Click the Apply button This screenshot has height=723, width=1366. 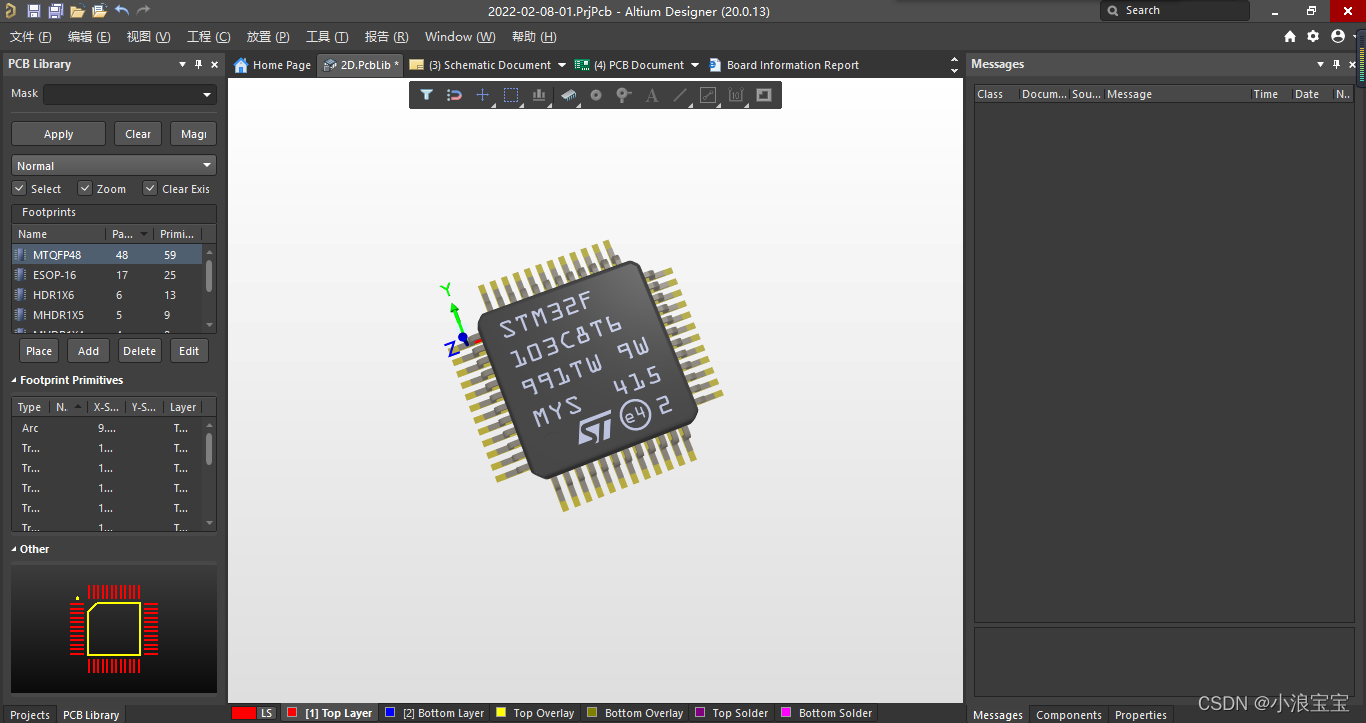pyautogui.click(x=58, y=134)
